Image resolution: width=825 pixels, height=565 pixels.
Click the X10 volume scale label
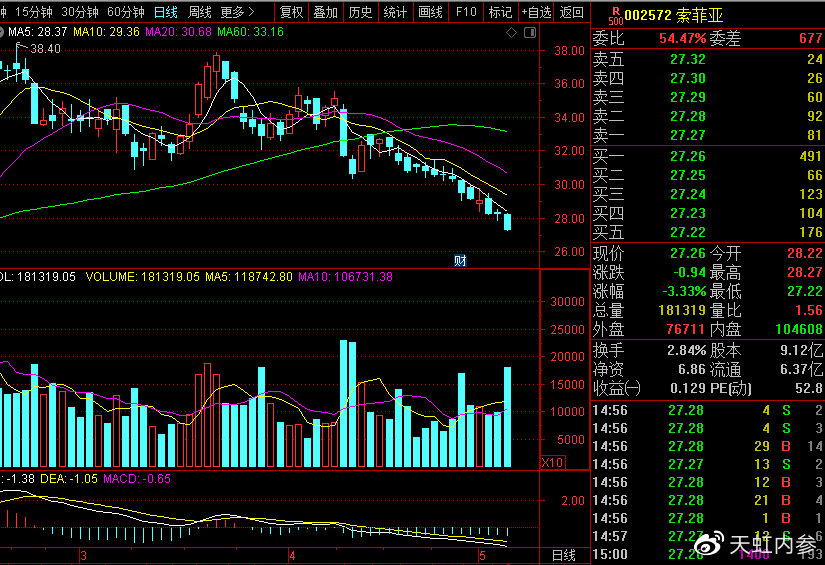(551, 462)
